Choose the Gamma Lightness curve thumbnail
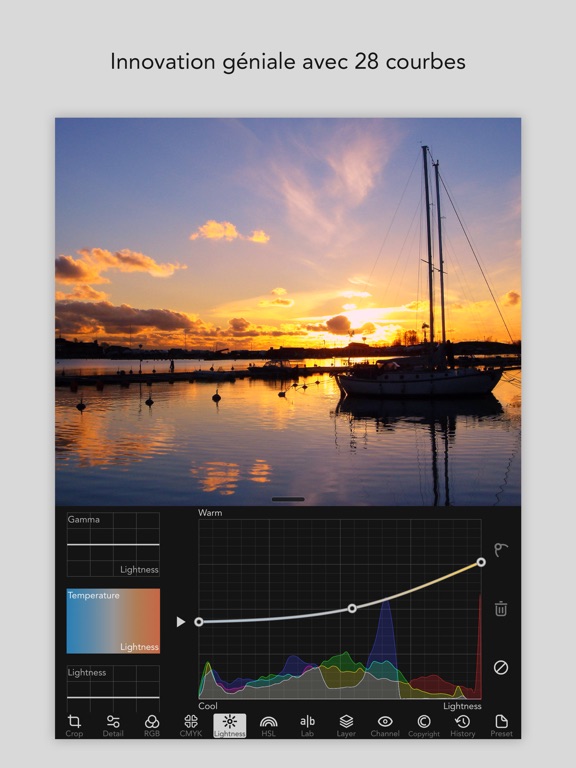Image resolution: width=576 pixels, height=768 pixels. 113,544
